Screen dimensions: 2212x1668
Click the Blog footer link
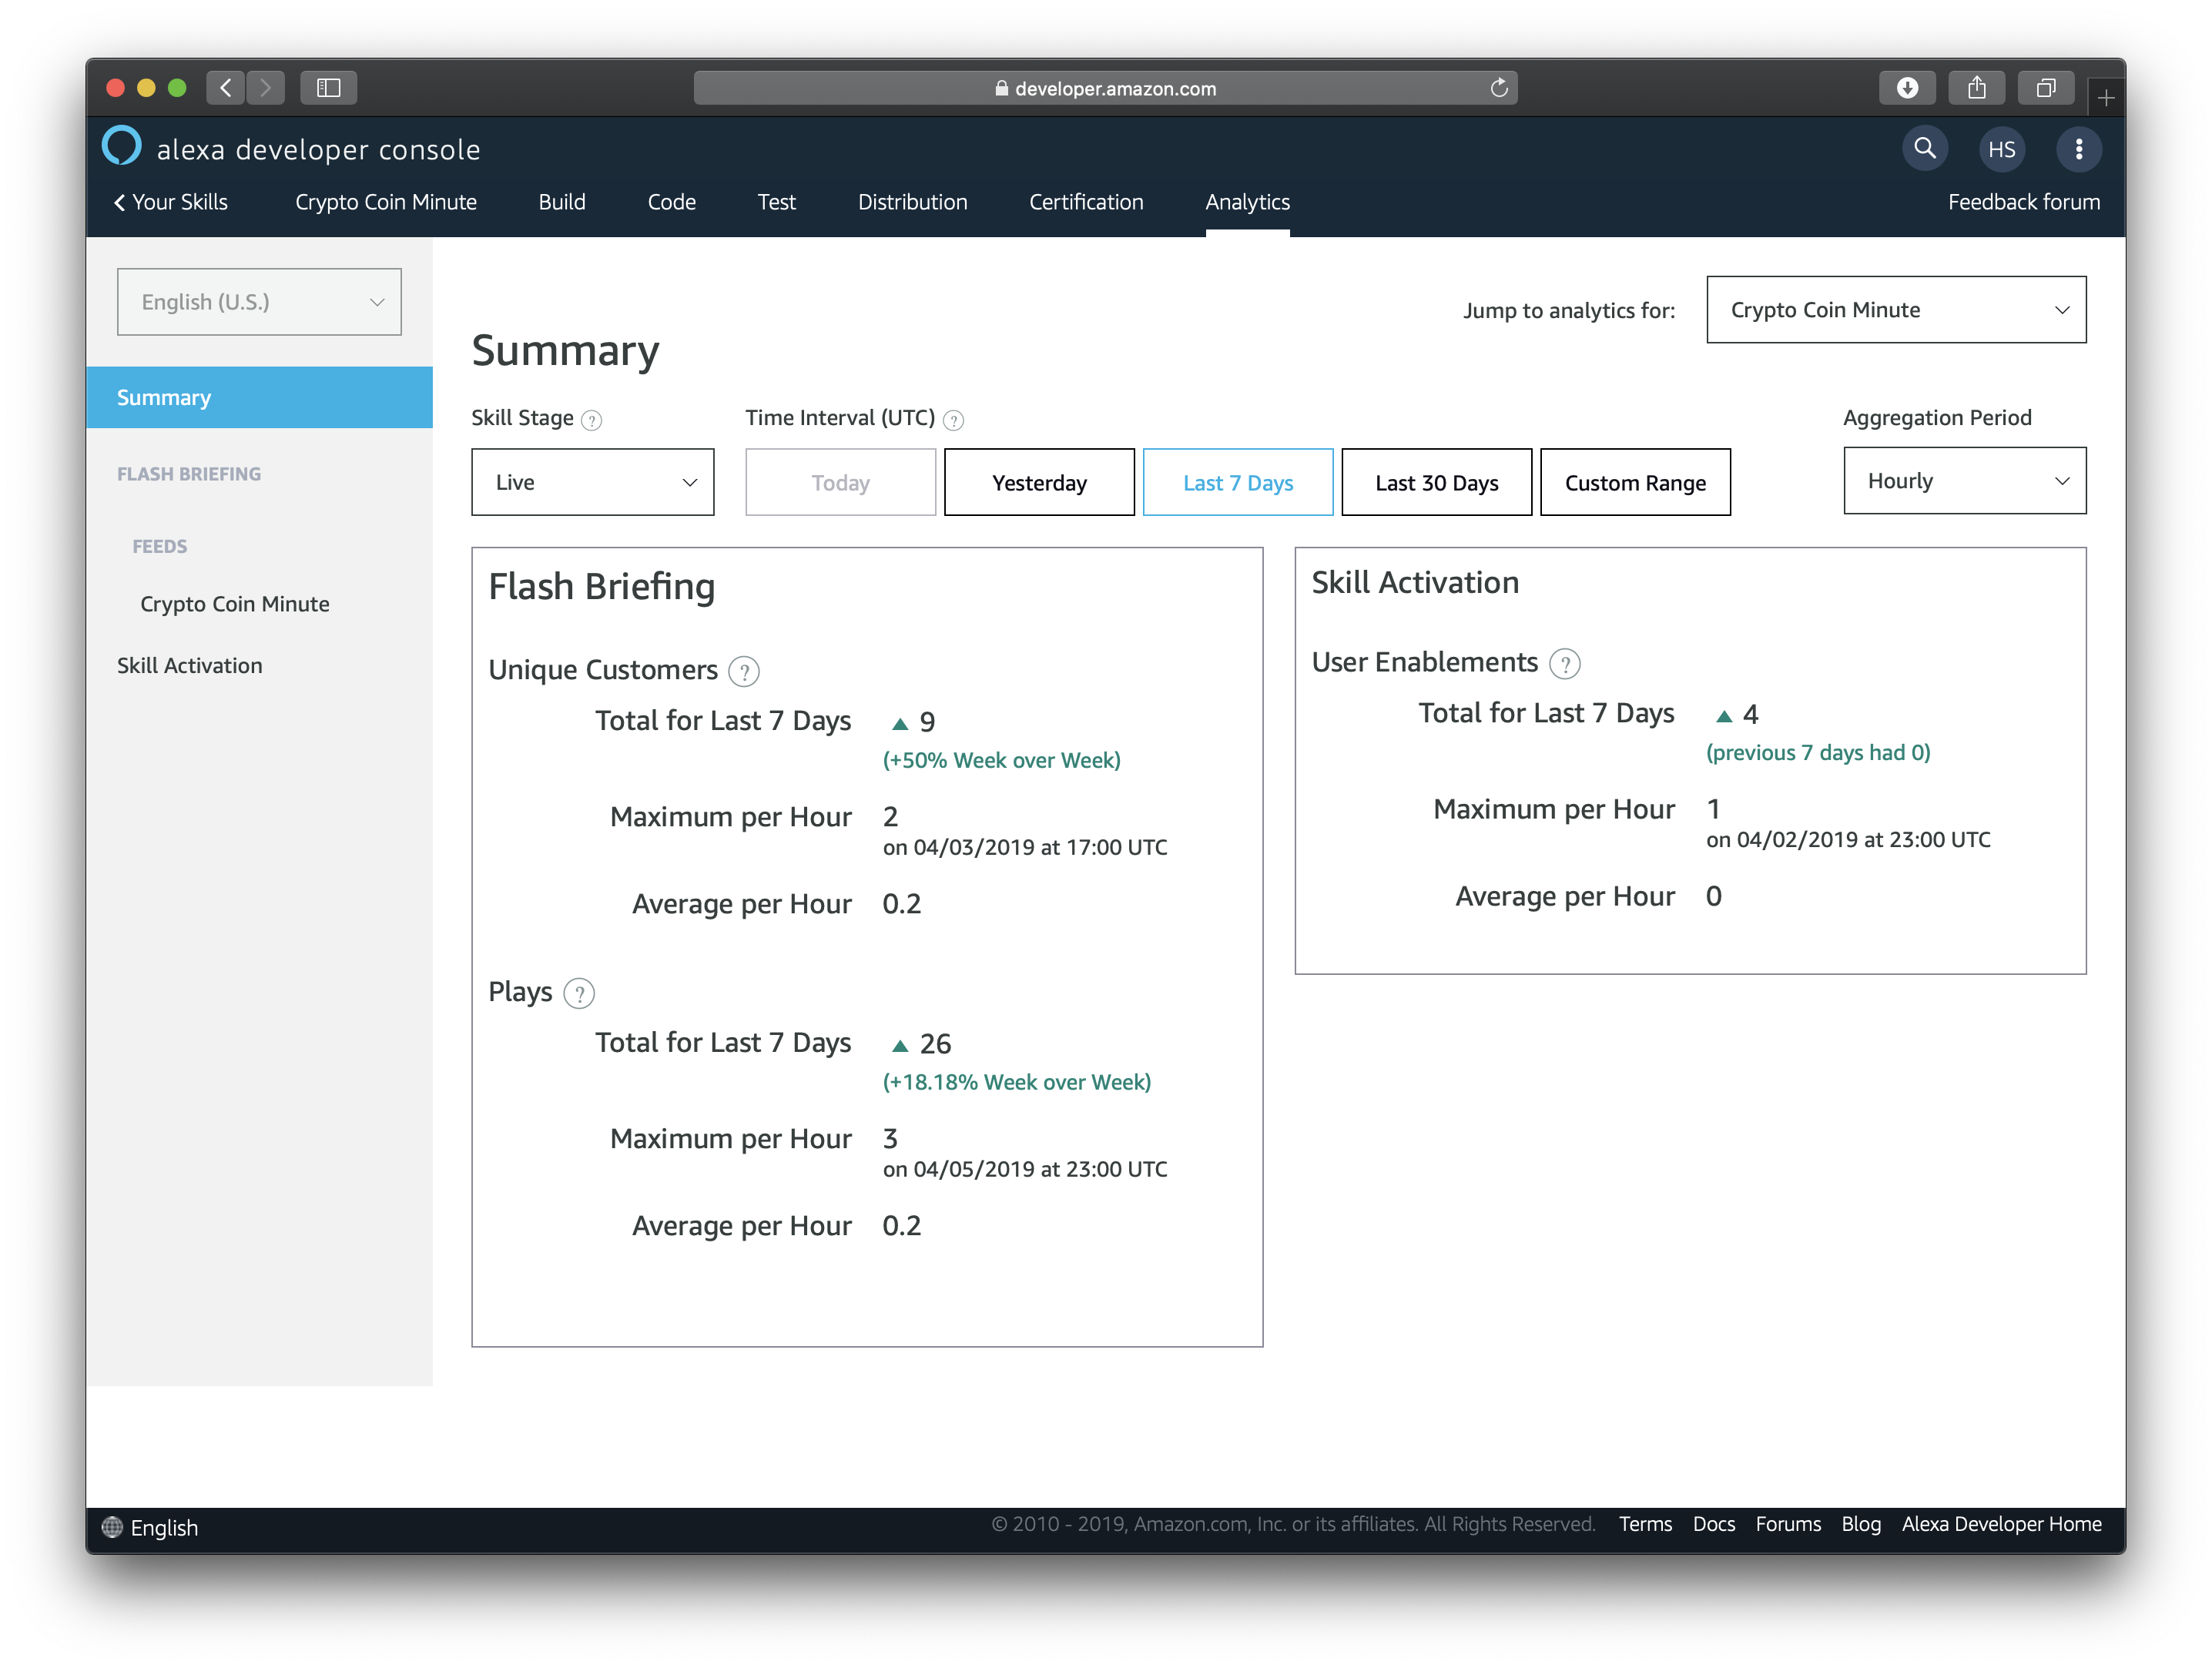1860,1523
